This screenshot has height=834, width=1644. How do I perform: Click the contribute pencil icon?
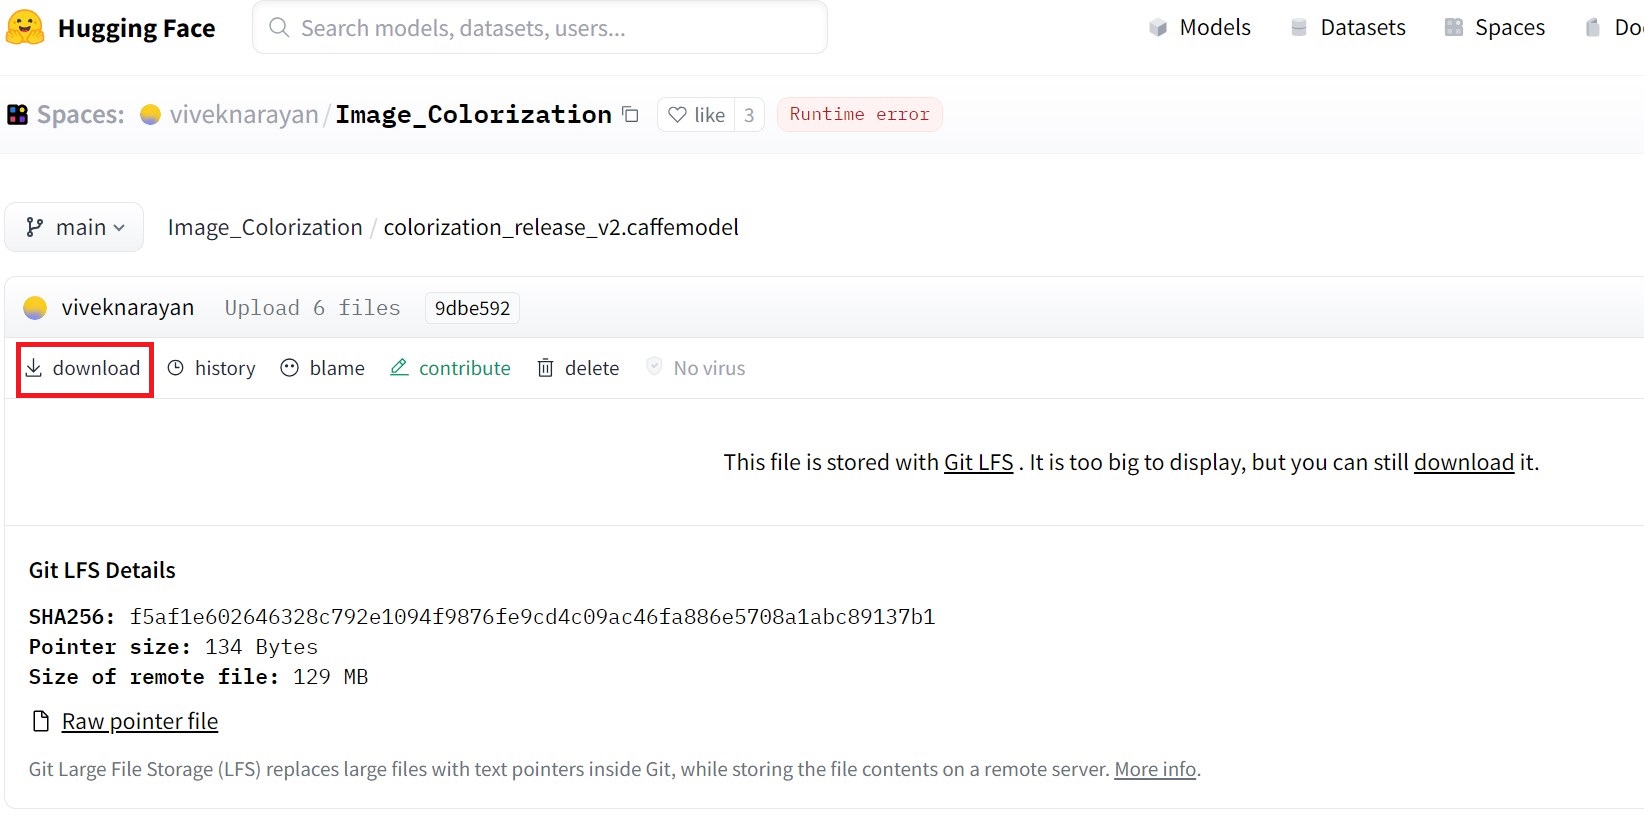(399, 368)
